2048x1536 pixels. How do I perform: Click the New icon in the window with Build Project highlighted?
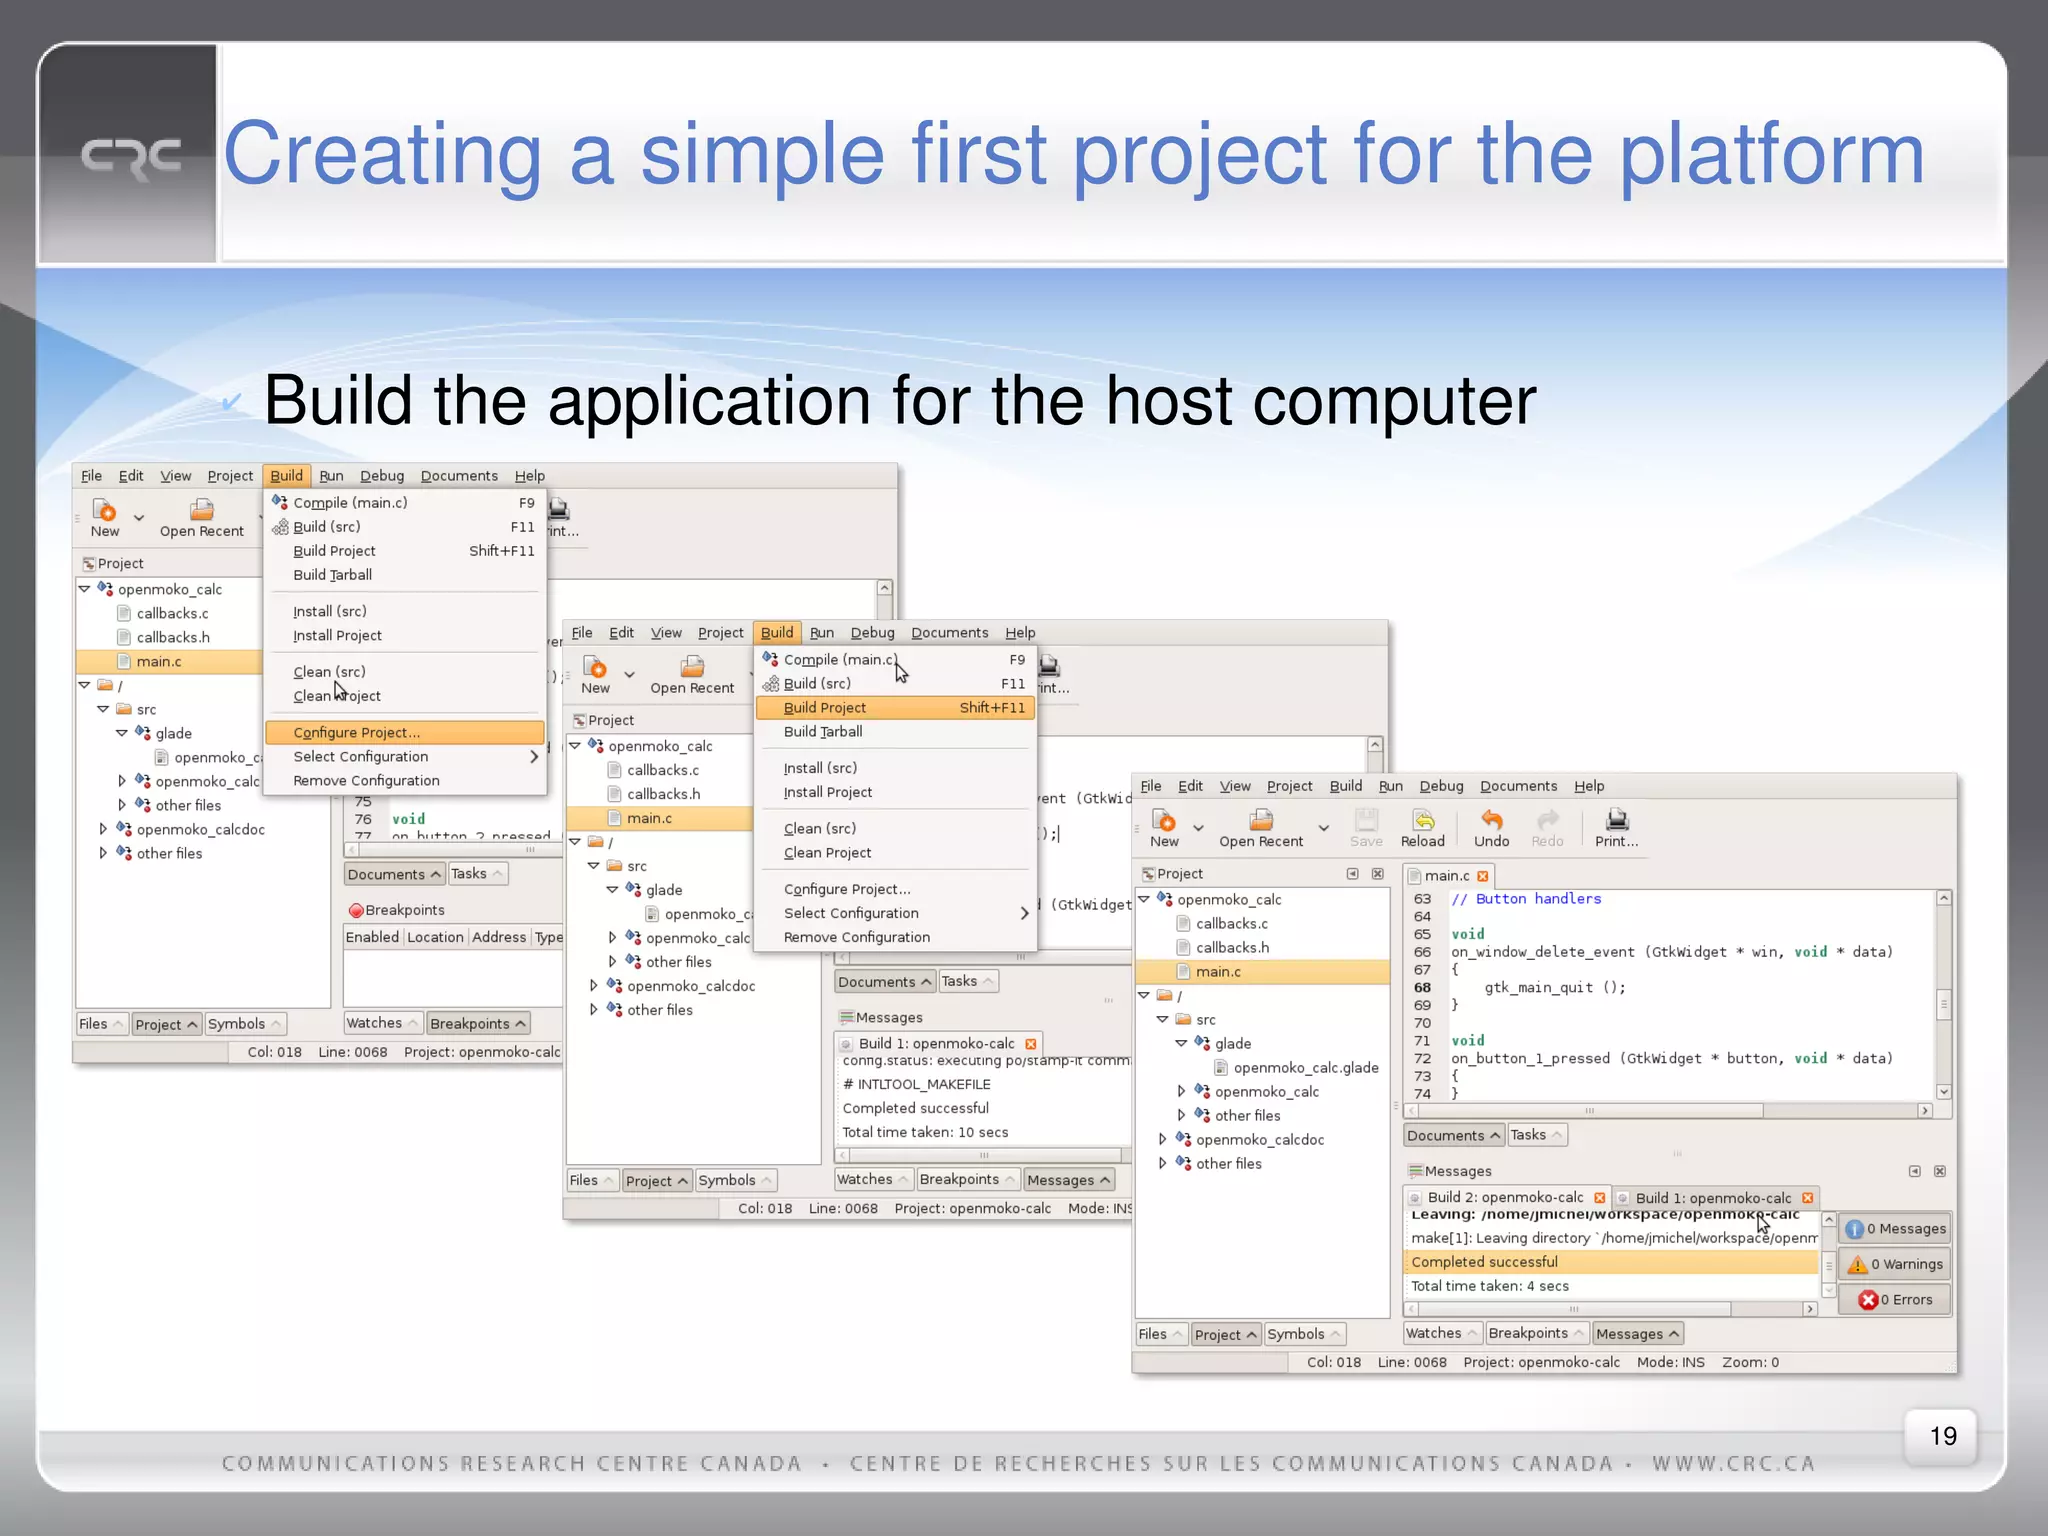coord(595,667)
